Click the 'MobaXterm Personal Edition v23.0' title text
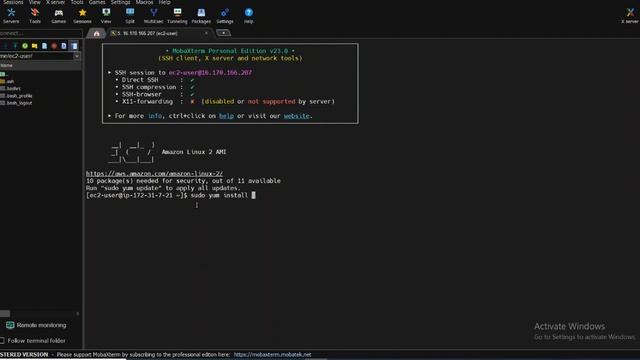Viewport: 640px width, 360px height. [x=230, y=51]
